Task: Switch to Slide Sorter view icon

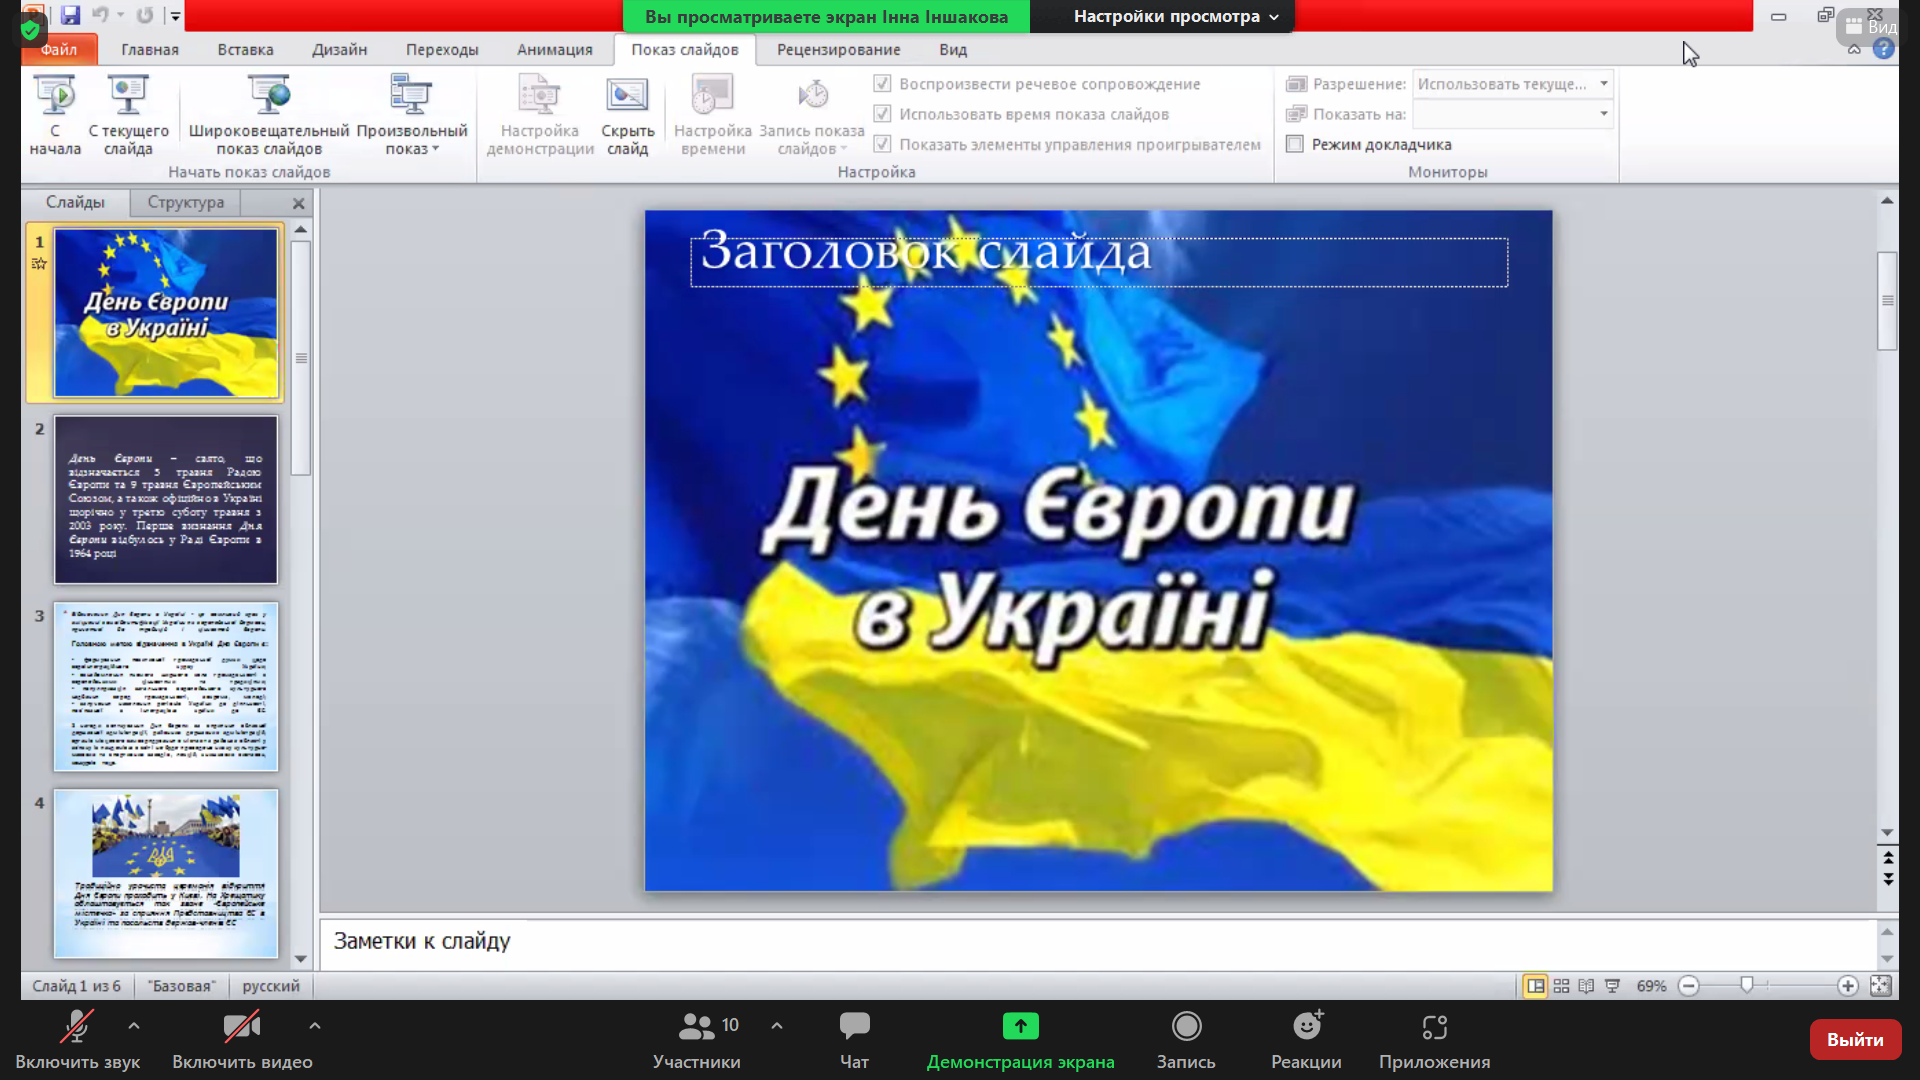Action: pyautogui.click(x=1561, y=986)
